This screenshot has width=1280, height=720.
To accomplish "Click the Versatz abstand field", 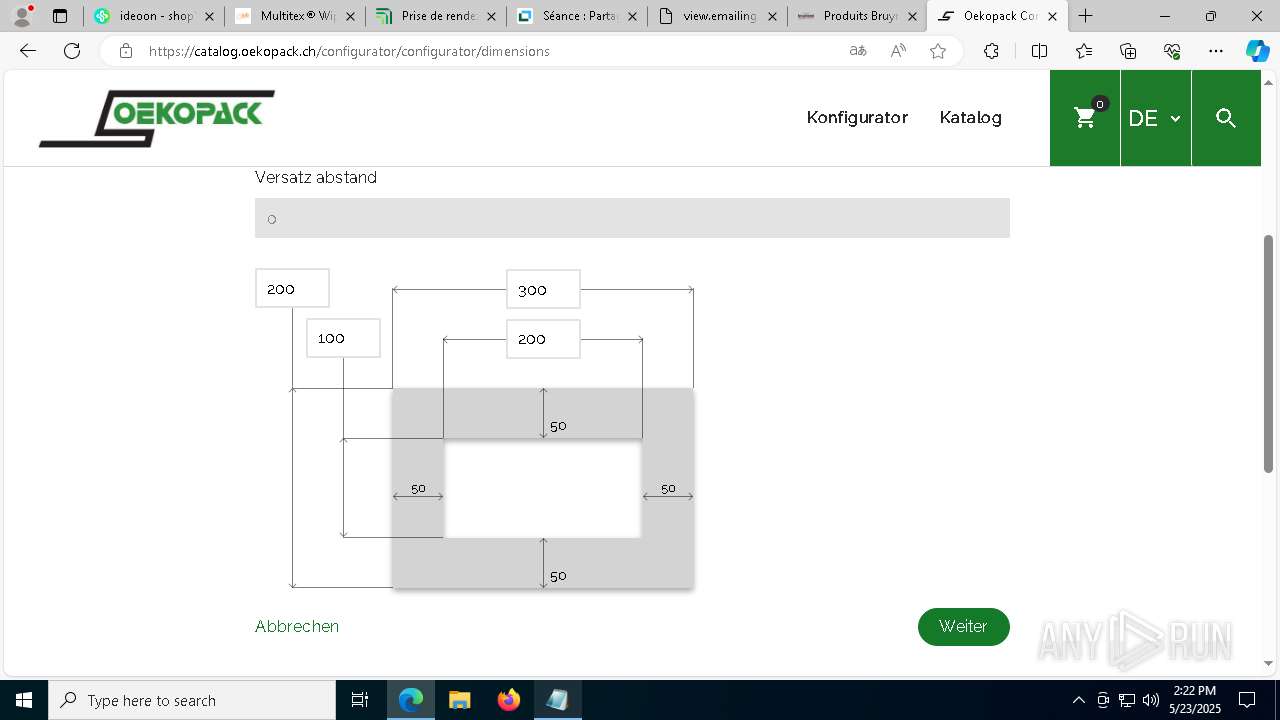I will pyautogui.click(x=632, y=218).
